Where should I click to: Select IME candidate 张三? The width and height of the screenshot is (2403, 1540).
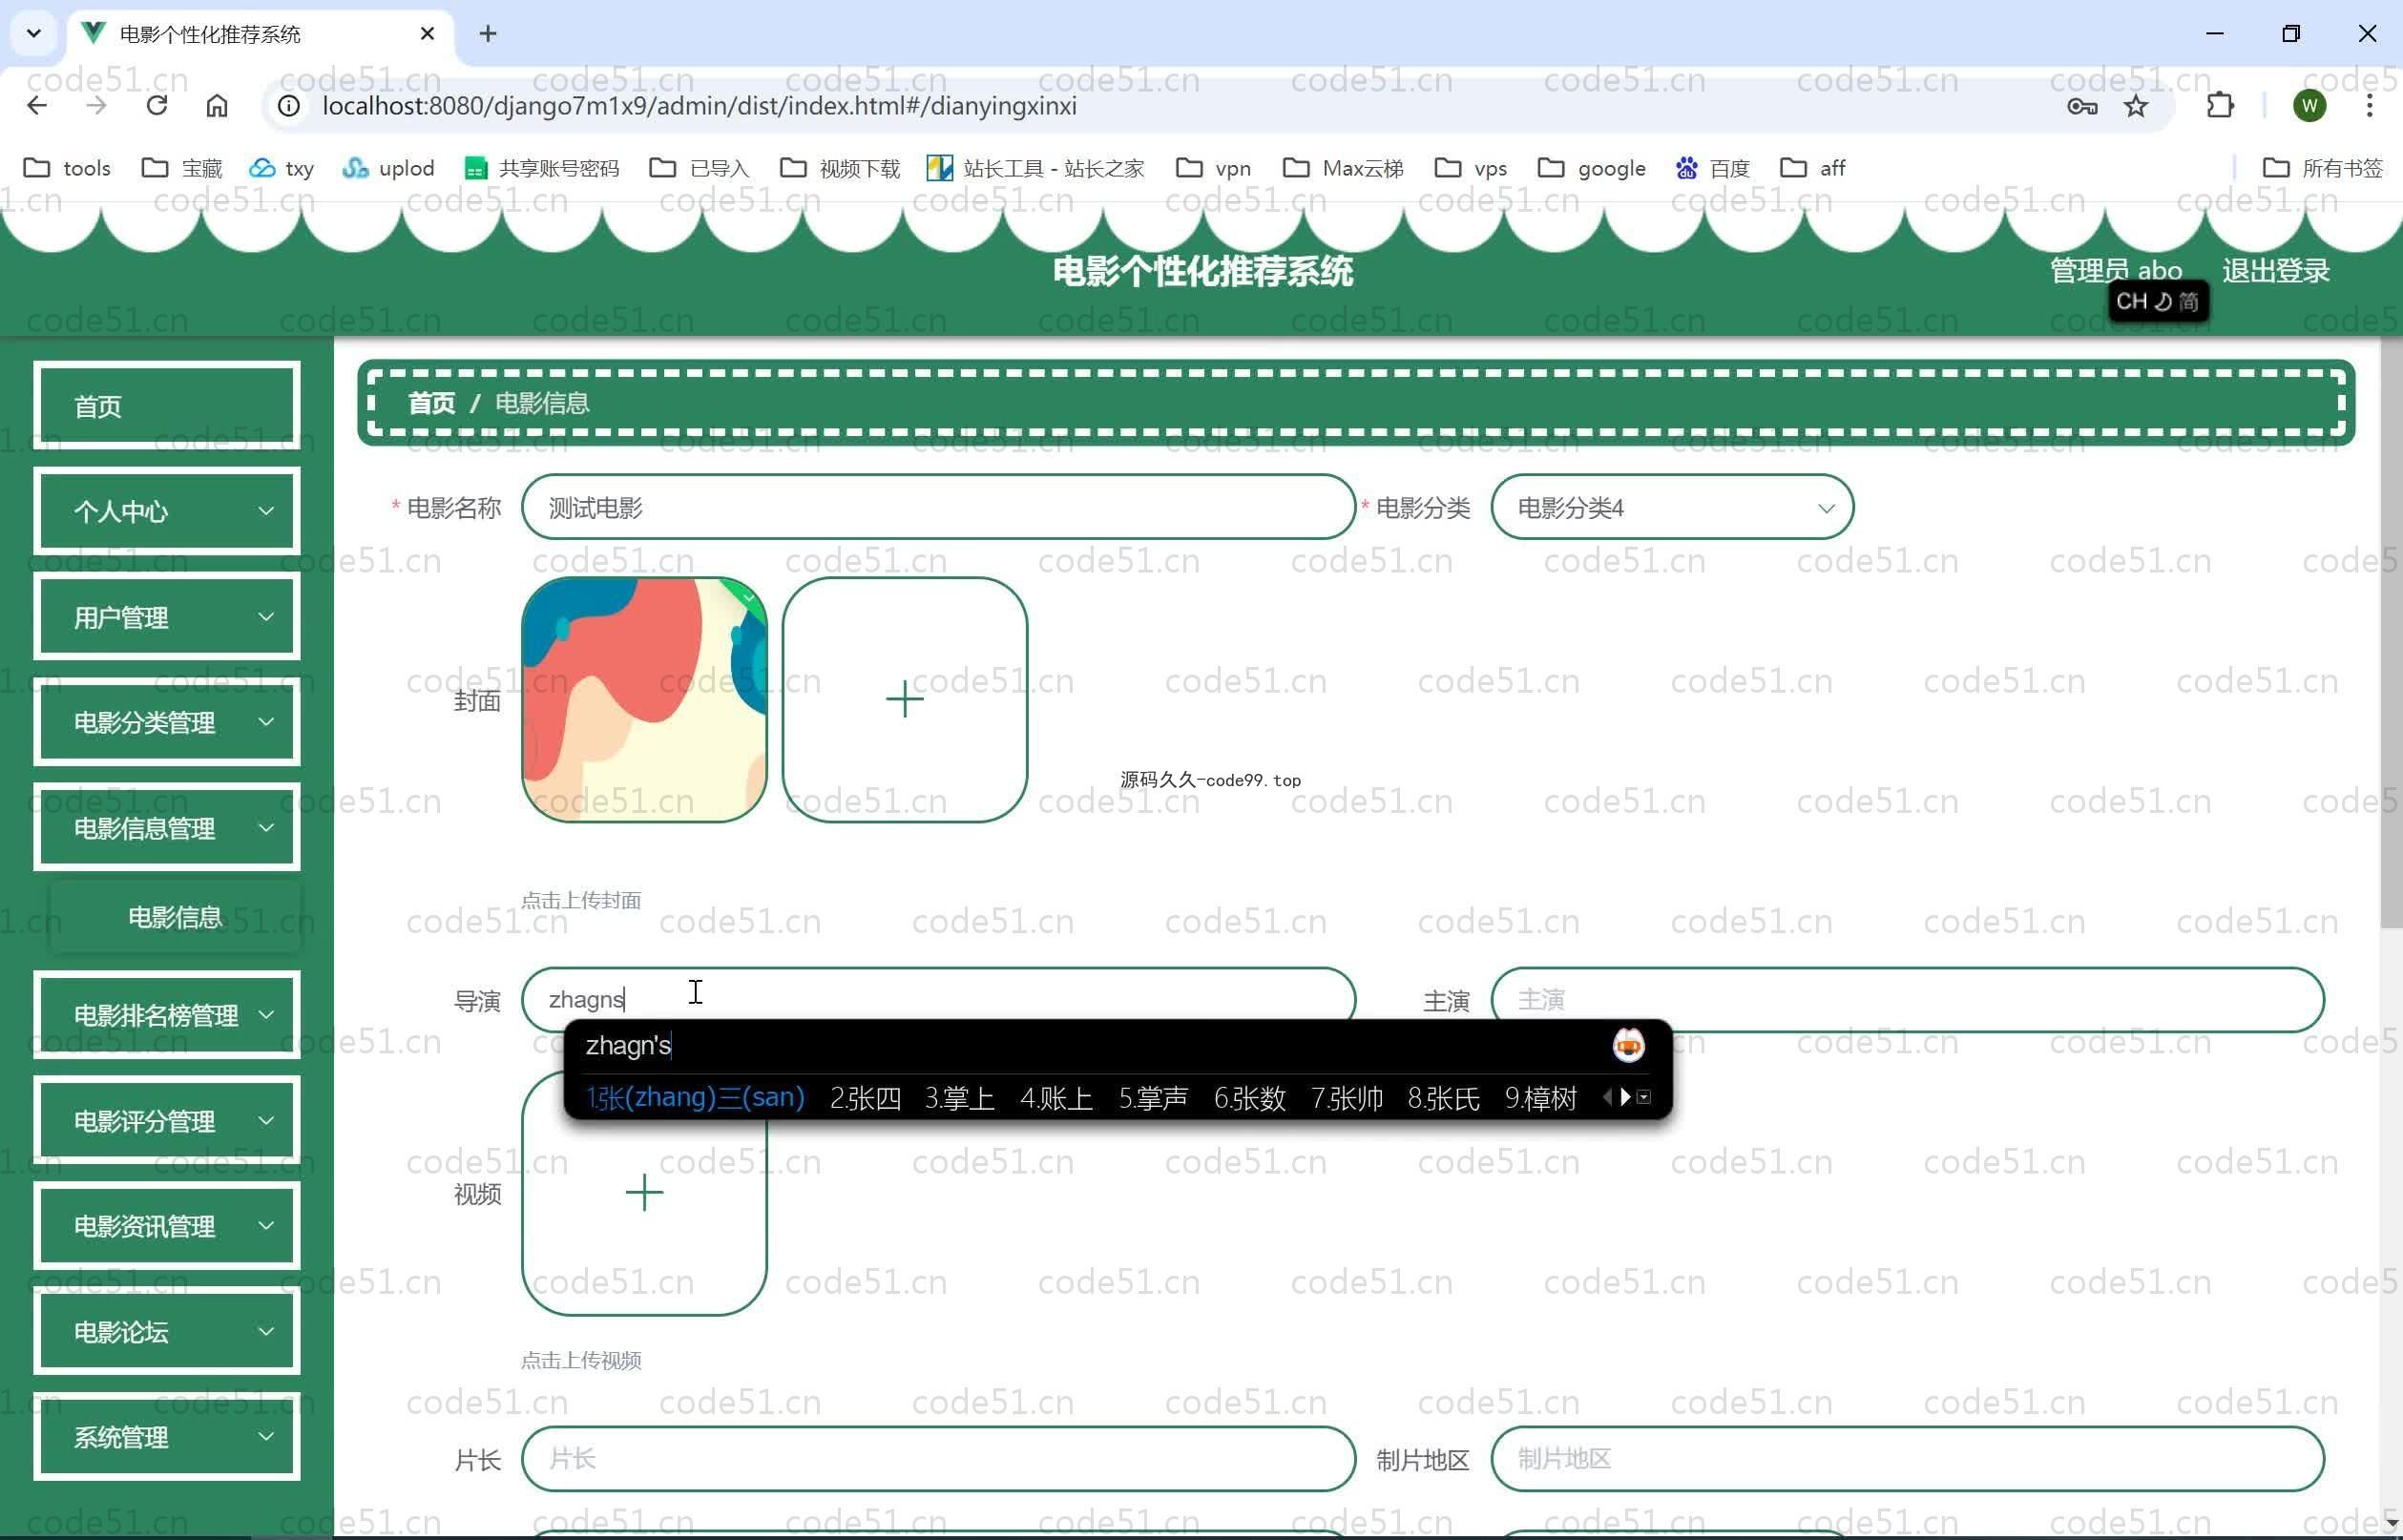point(695,1098)
